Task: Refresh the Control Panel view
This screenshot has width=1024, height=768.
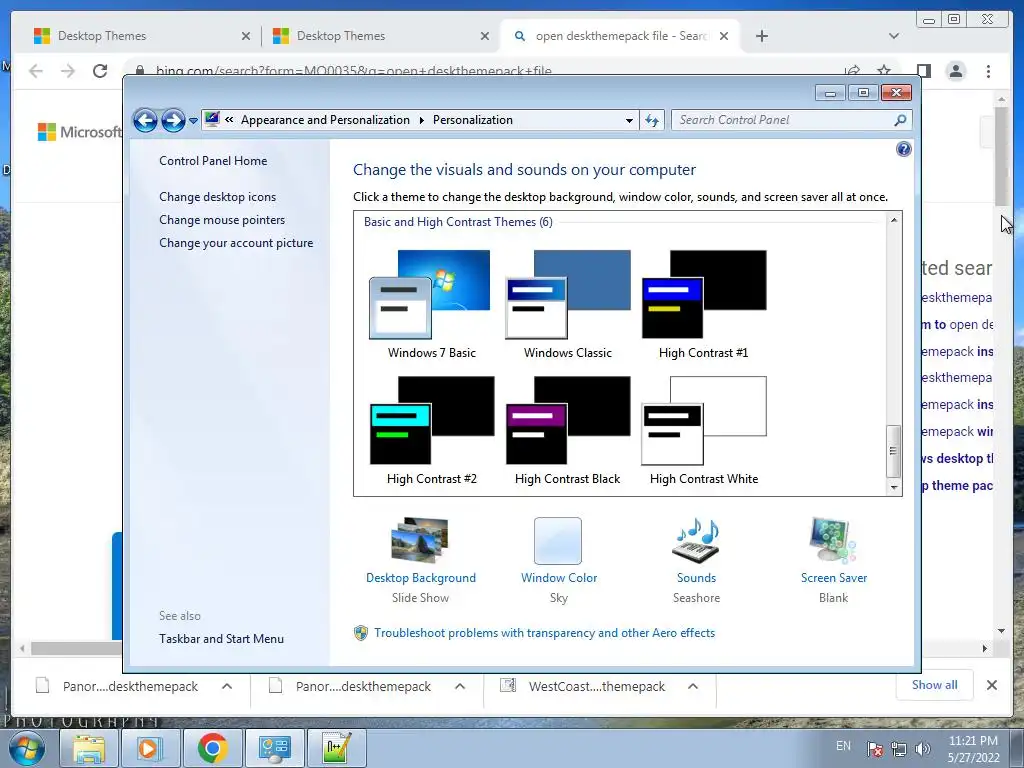Action: (x=652, y=120)
